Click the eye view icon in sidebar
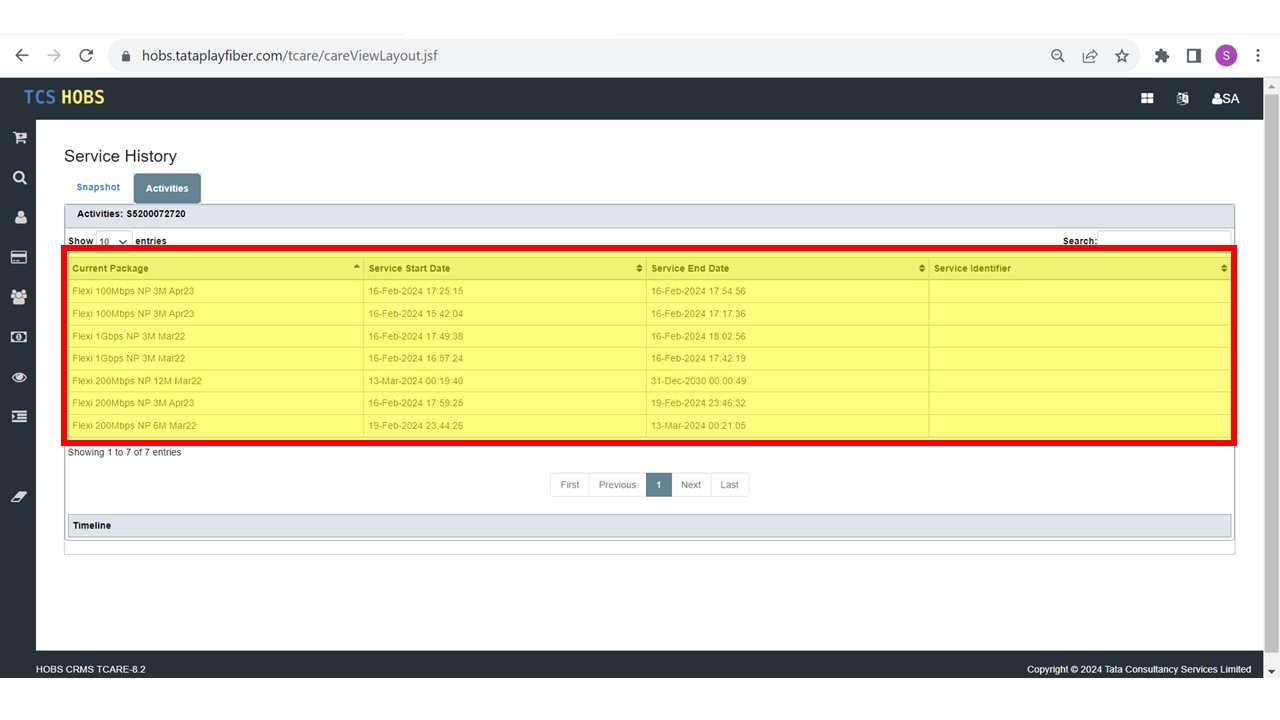This screenshot has height=720, width=1280. point(19,377)
